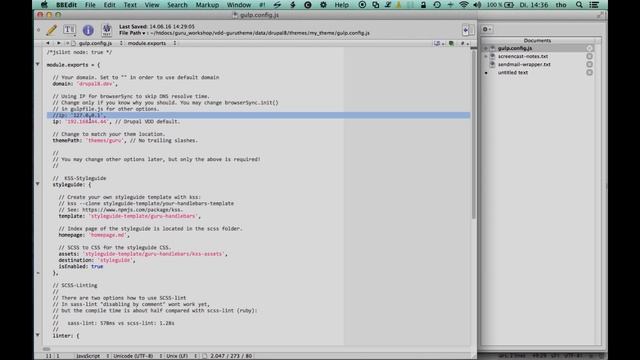
Task: Click the lock icon in menu bar
Action: (423, 5)
